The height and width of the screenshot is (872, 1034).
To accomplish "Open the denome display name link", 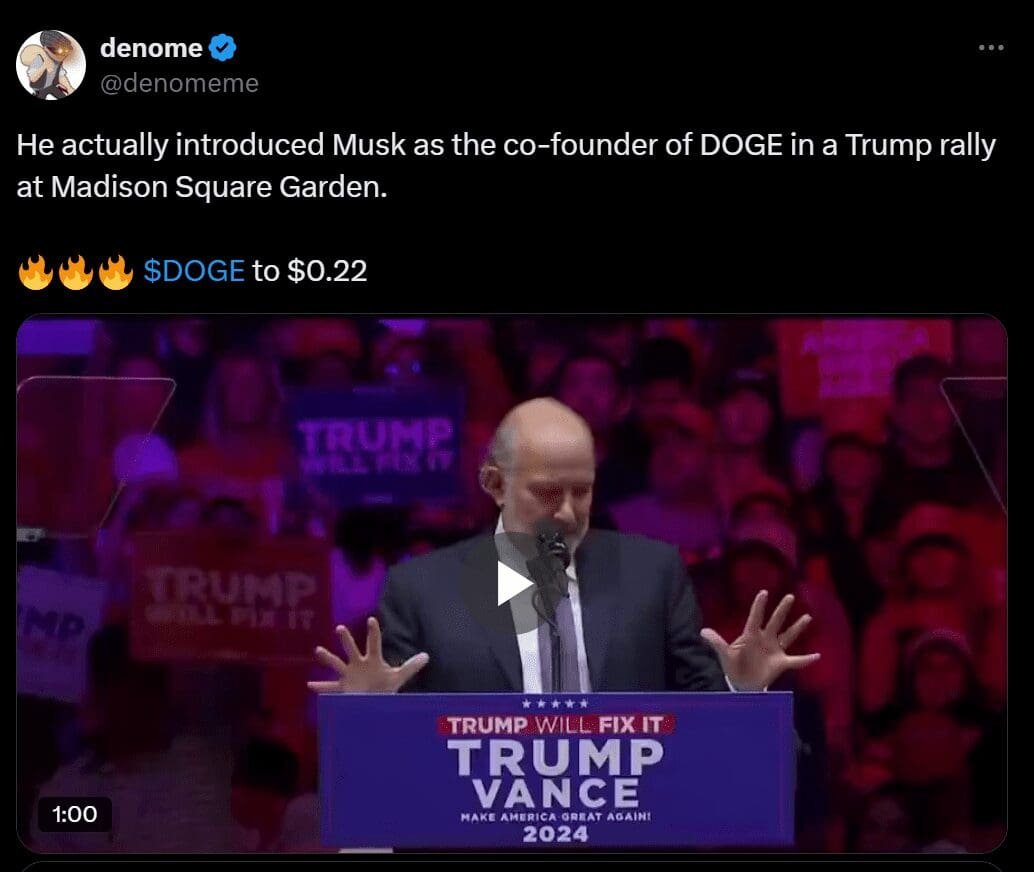I will point(151,47).
